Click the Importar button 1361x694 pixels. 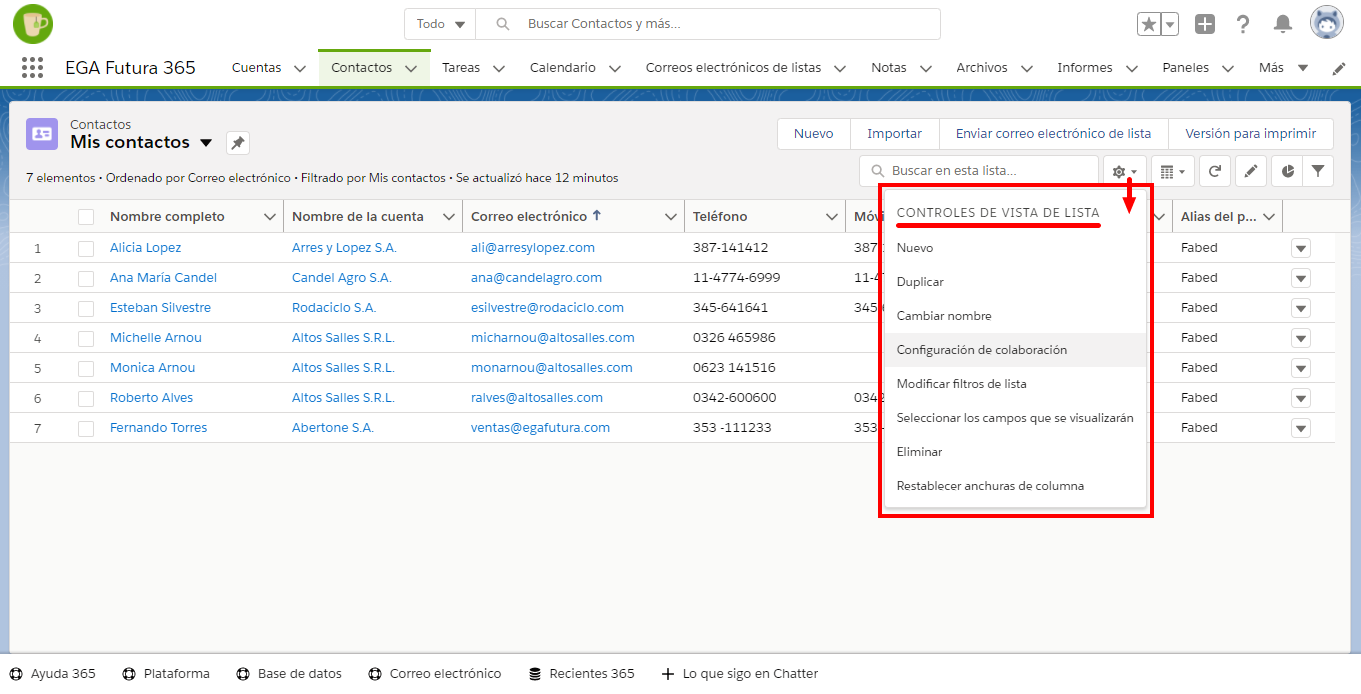point(894,133)
